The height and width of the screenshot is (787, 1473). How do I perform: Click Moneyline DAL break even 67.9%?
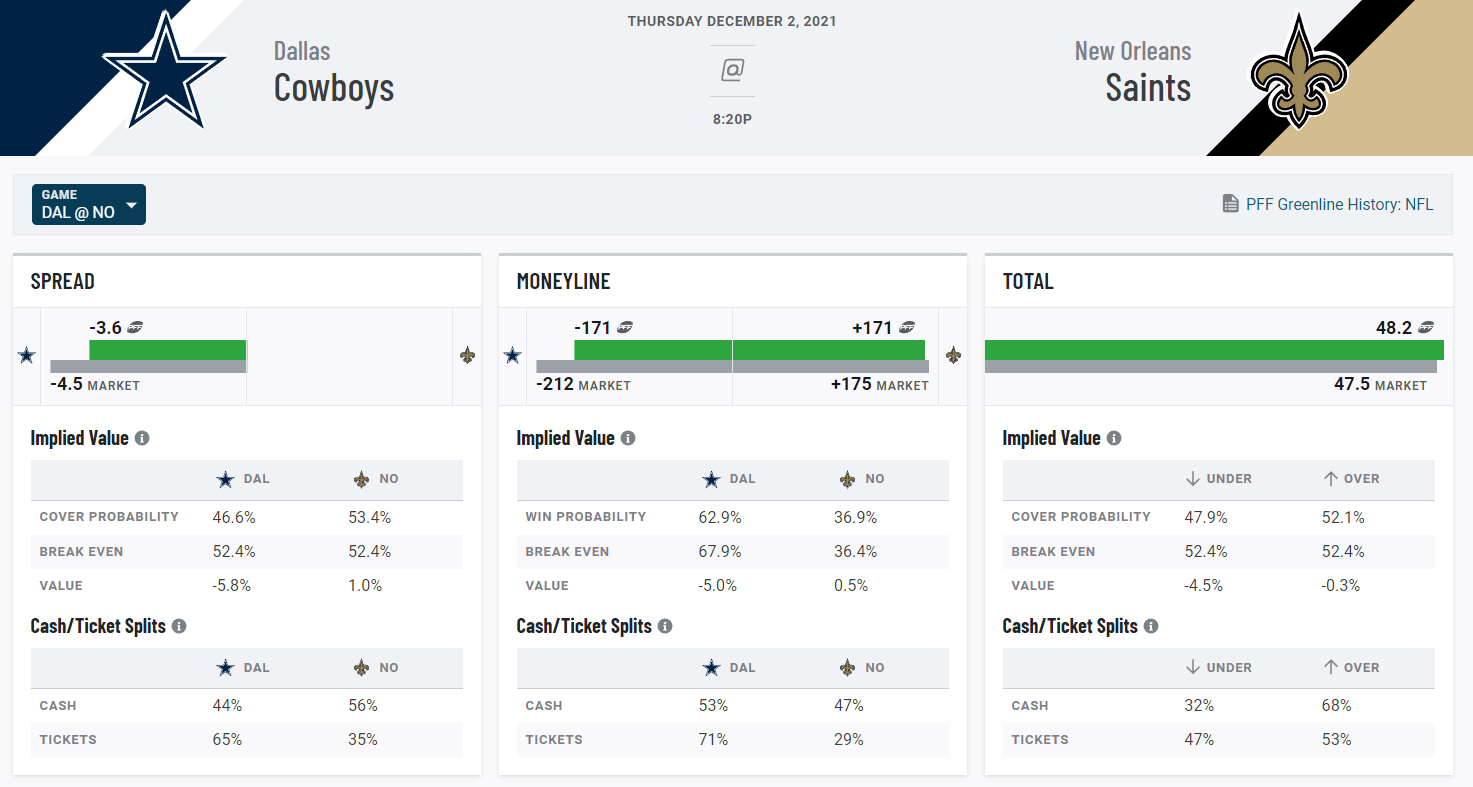coord(720,551)
